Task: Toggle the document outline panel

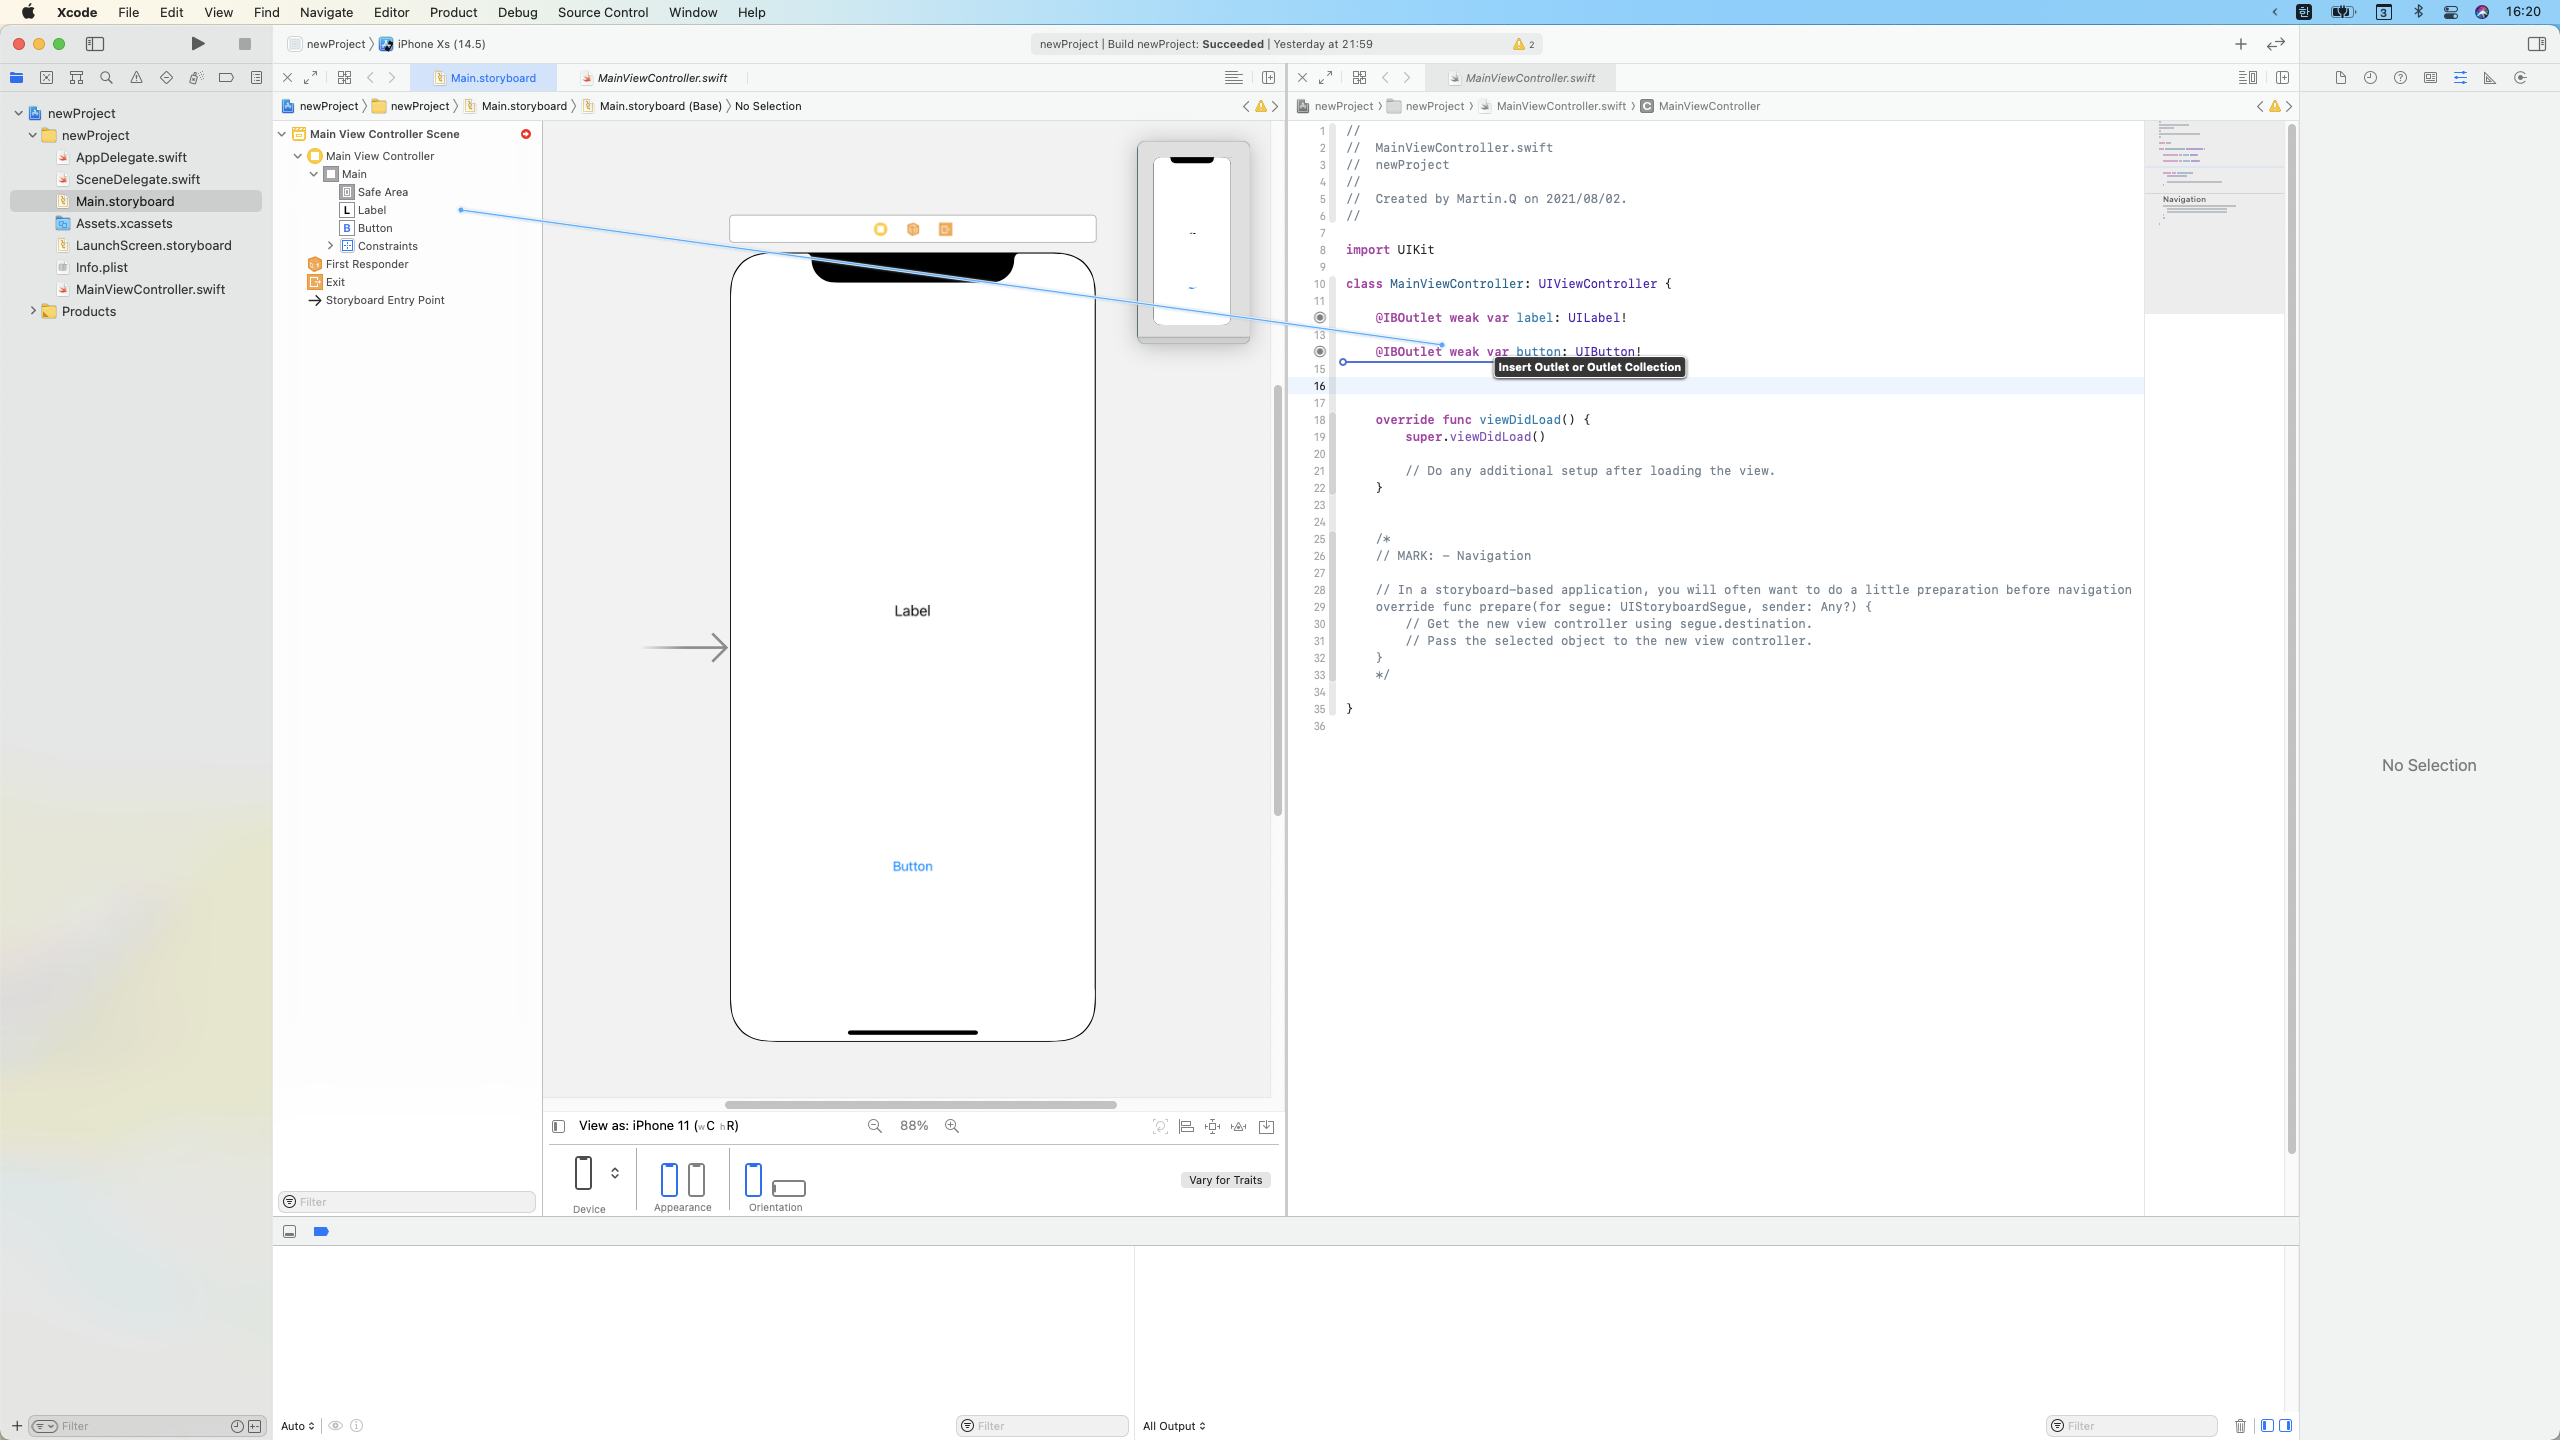Action: (559, 1126)
